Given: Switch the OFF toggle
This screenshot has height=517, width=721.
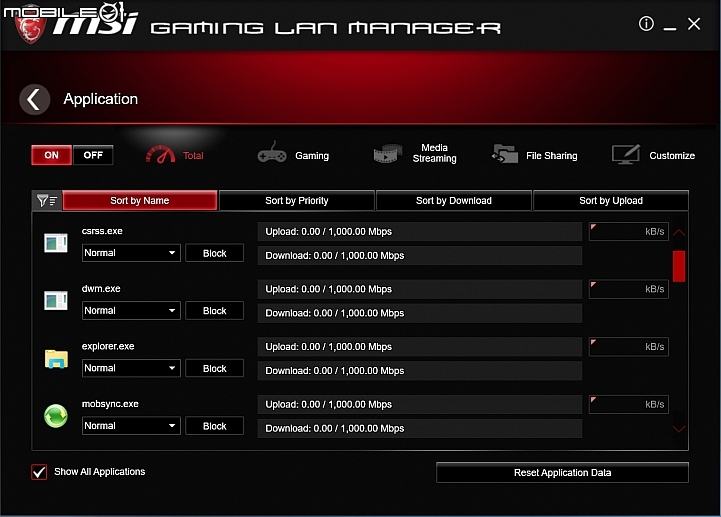Looking at the screenshot, I should tap(93, 155).
